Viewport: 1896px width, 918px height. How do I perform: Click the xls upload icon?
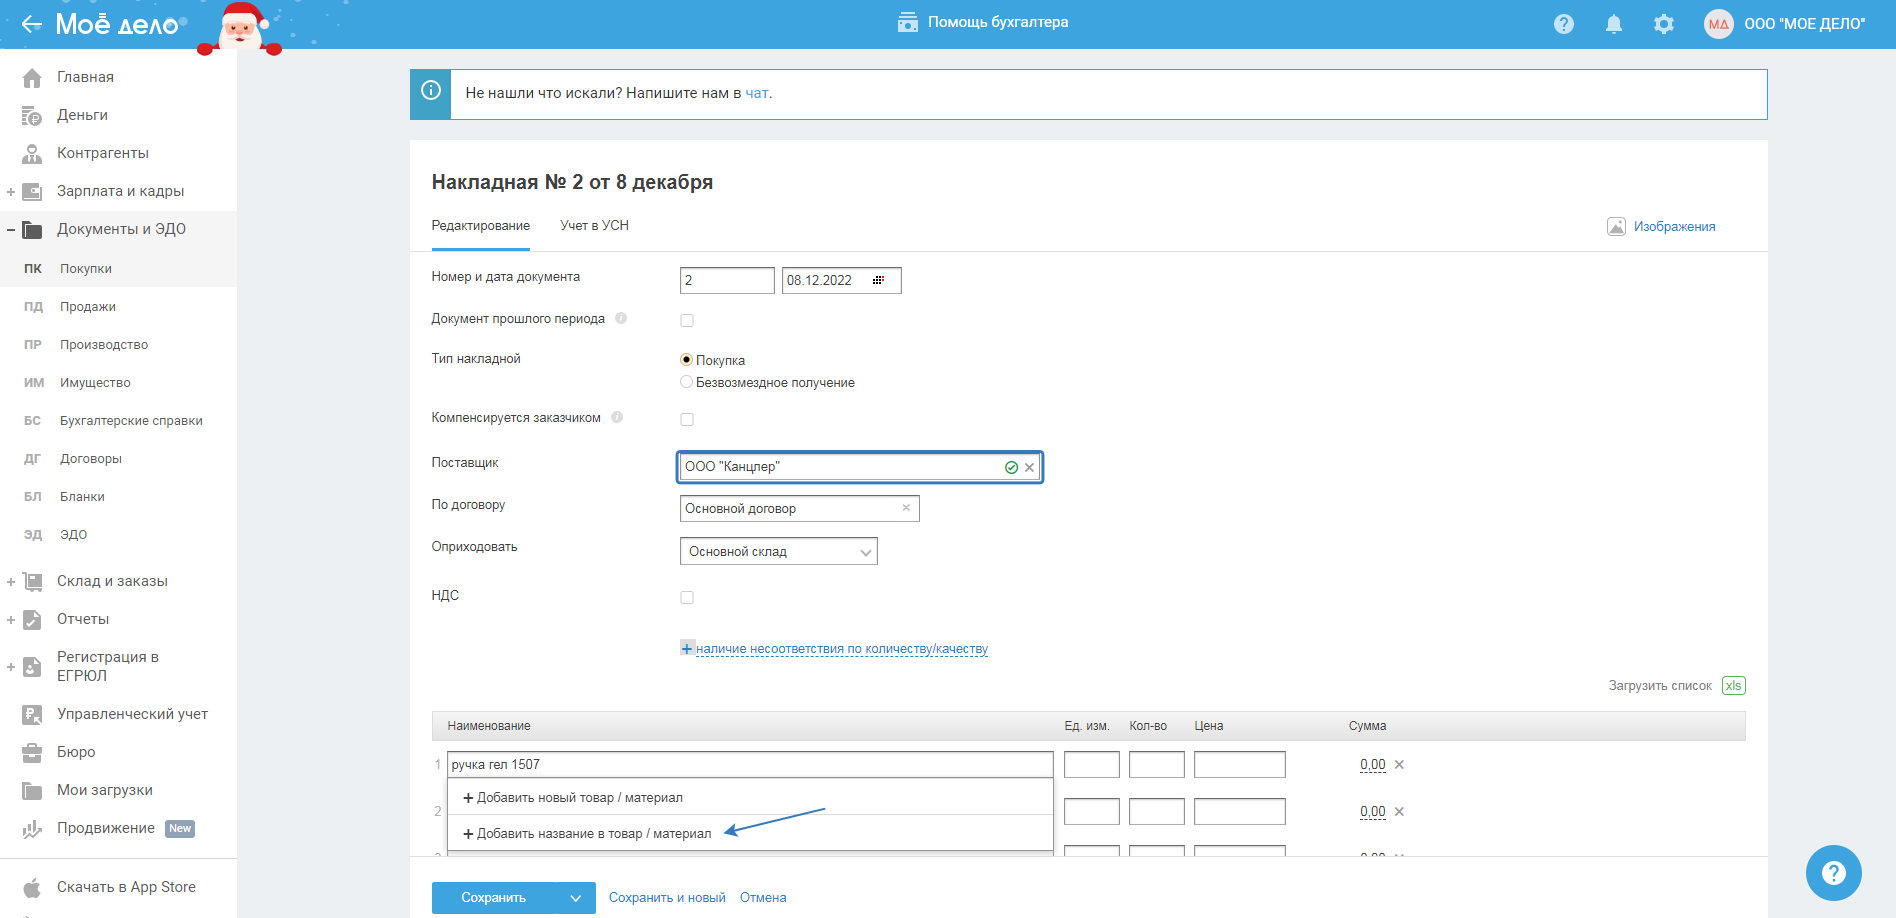(x=1734, y=686)
